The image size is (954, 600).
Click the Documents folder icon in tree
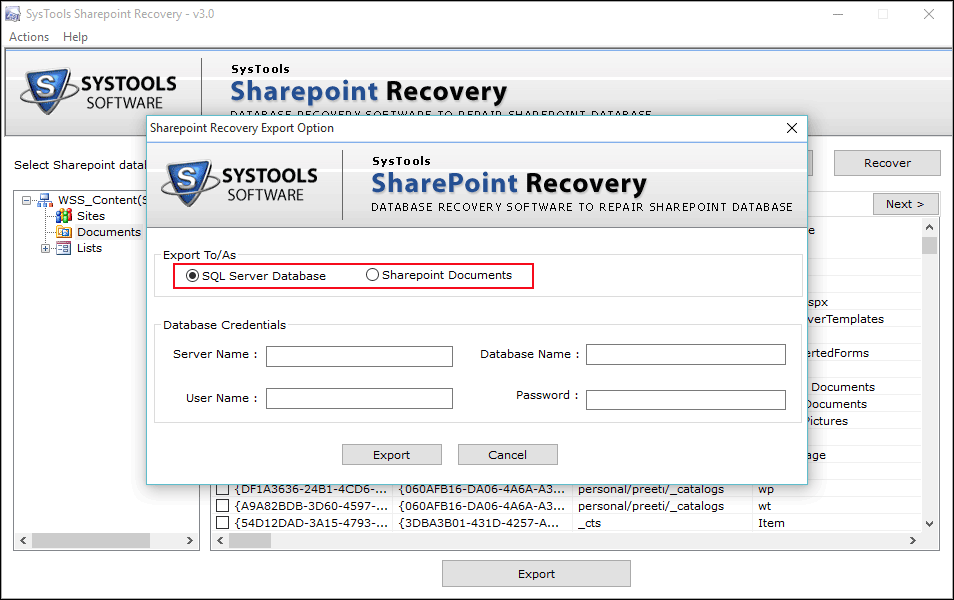pos(64,232)
